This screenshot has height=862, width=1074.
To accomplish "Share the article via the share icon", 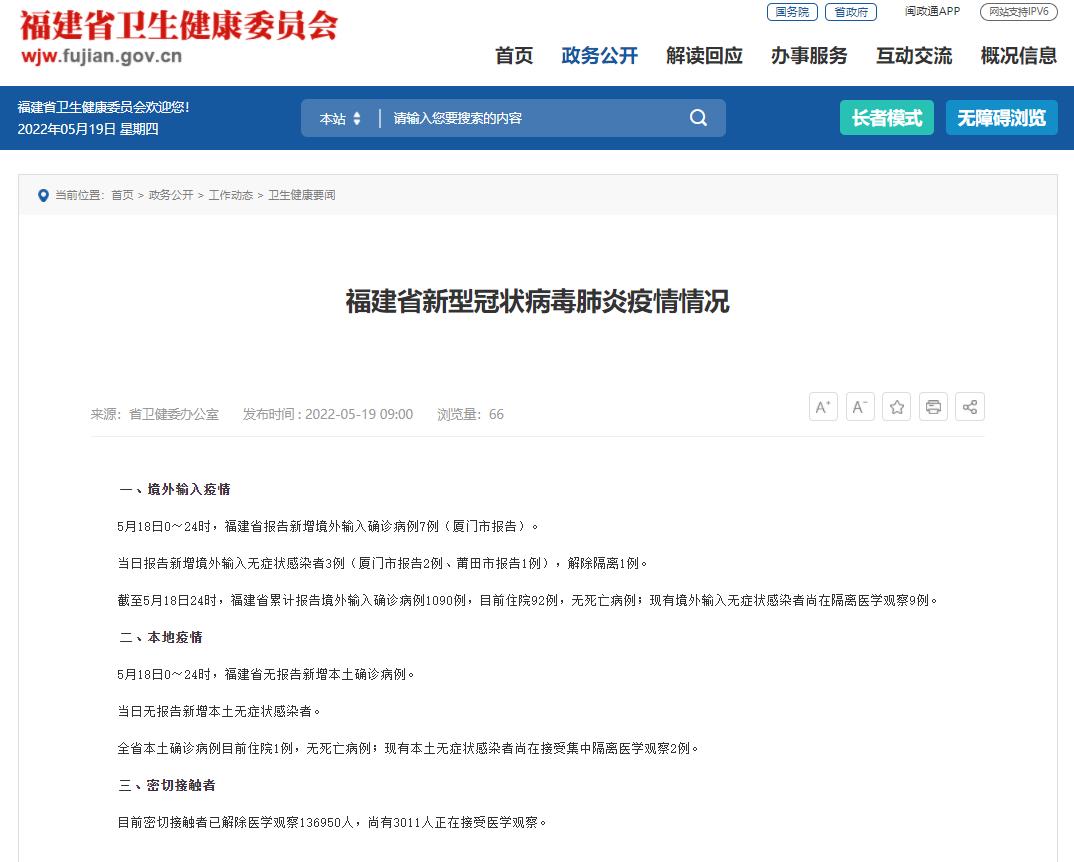I will 970,407.
